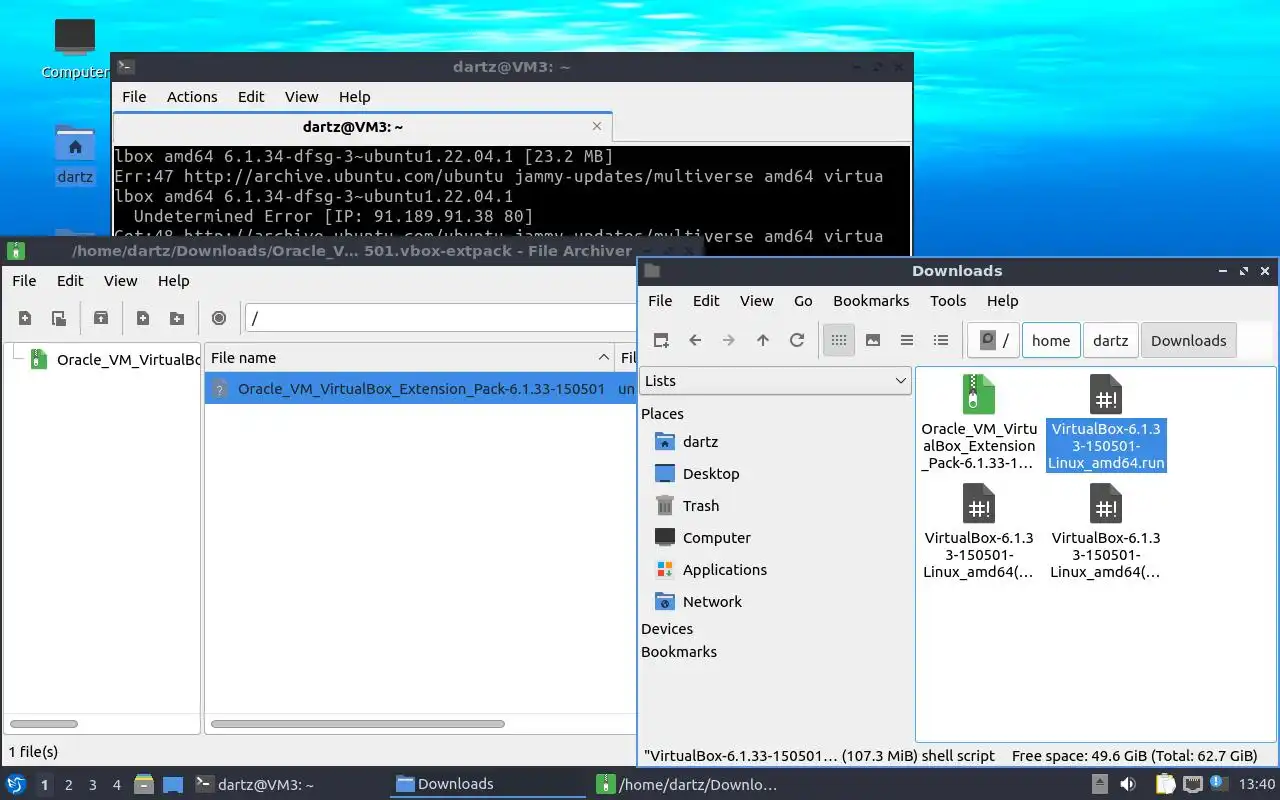Open the Actions menu in terminal
This screenshot has height=800, width=1280.
coord(192,97)
